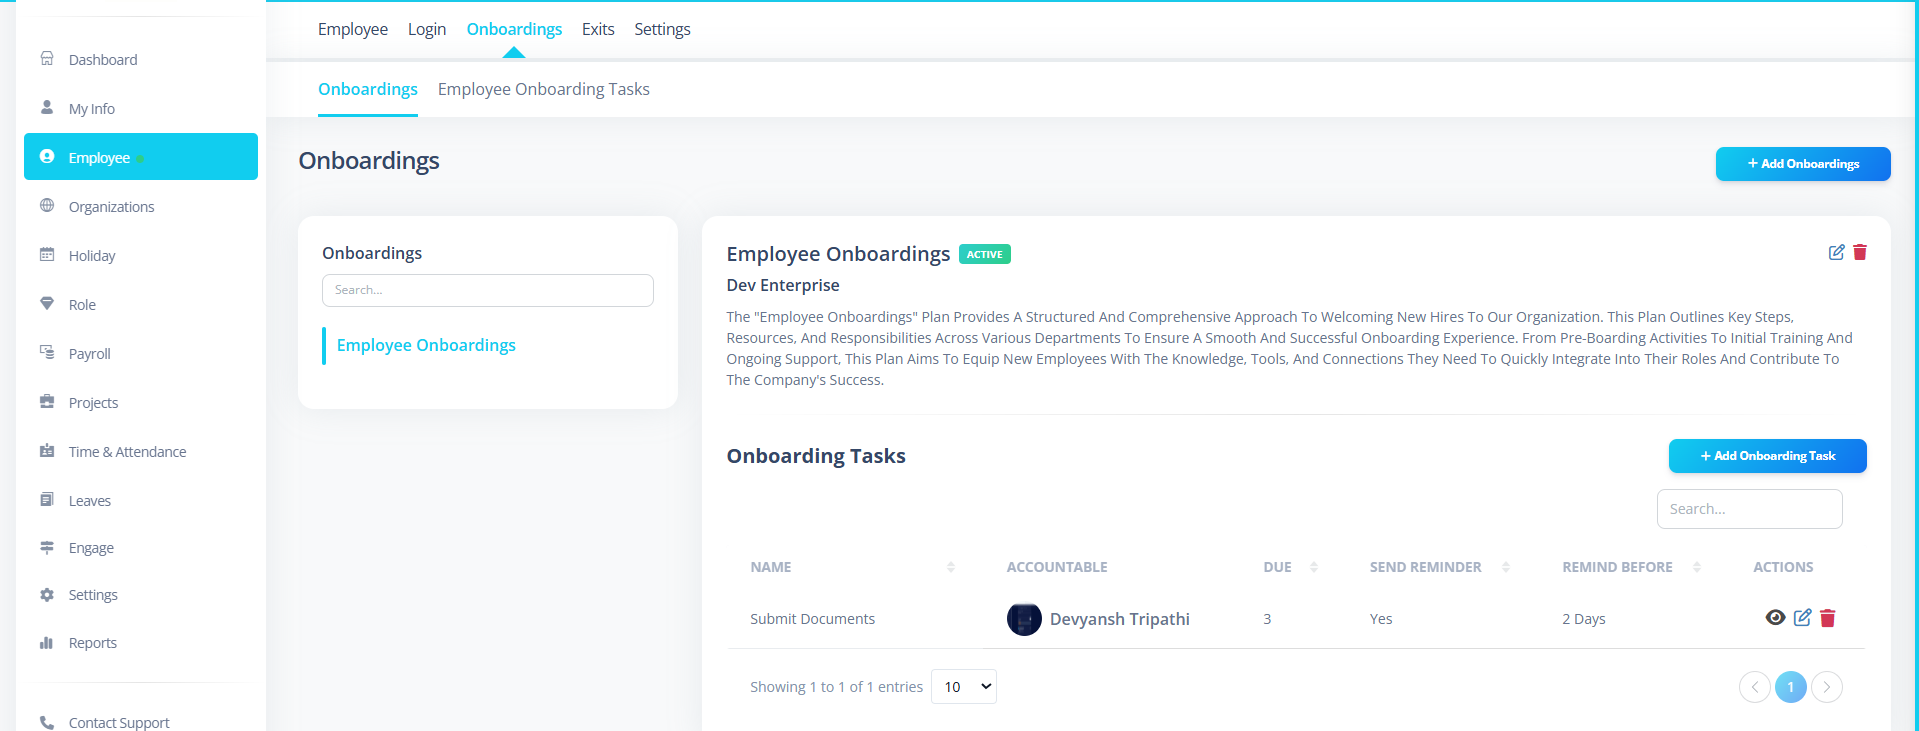Viewport: 1919px width, 731px height.
Task: Sort by Remind Before column
Action: (1697, 567)
